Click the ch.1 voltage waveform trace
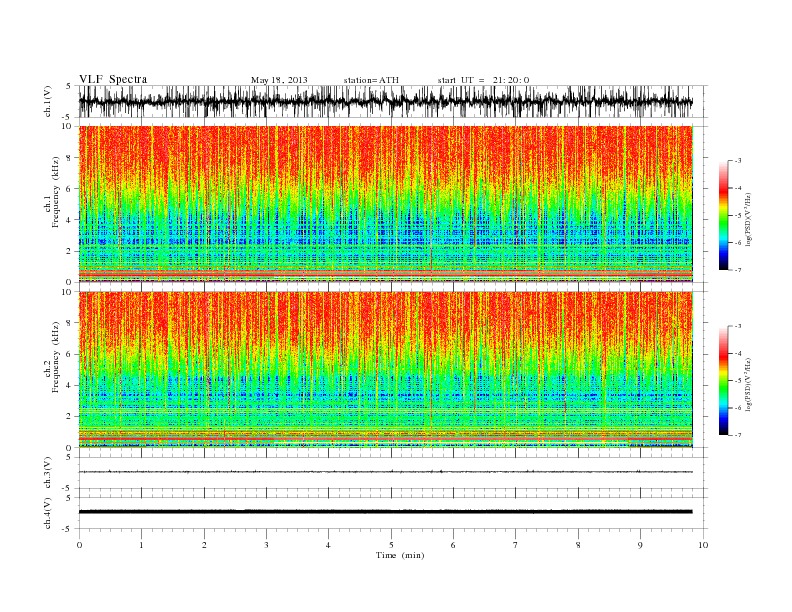The height and width of the screenshot is (612, 792). point(385,101)
